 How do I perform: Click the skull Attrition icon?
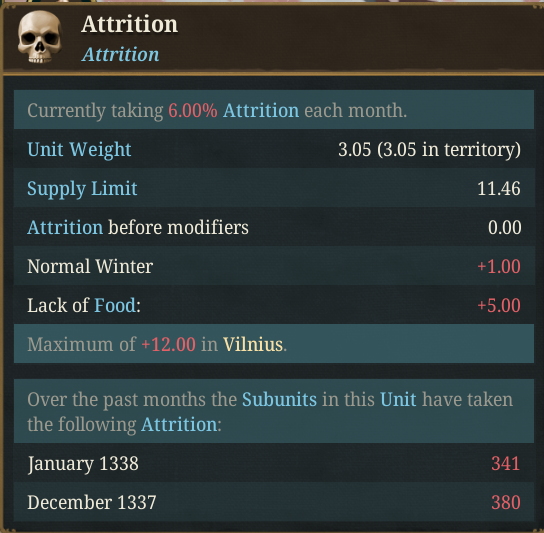click(x=39, y=37)
